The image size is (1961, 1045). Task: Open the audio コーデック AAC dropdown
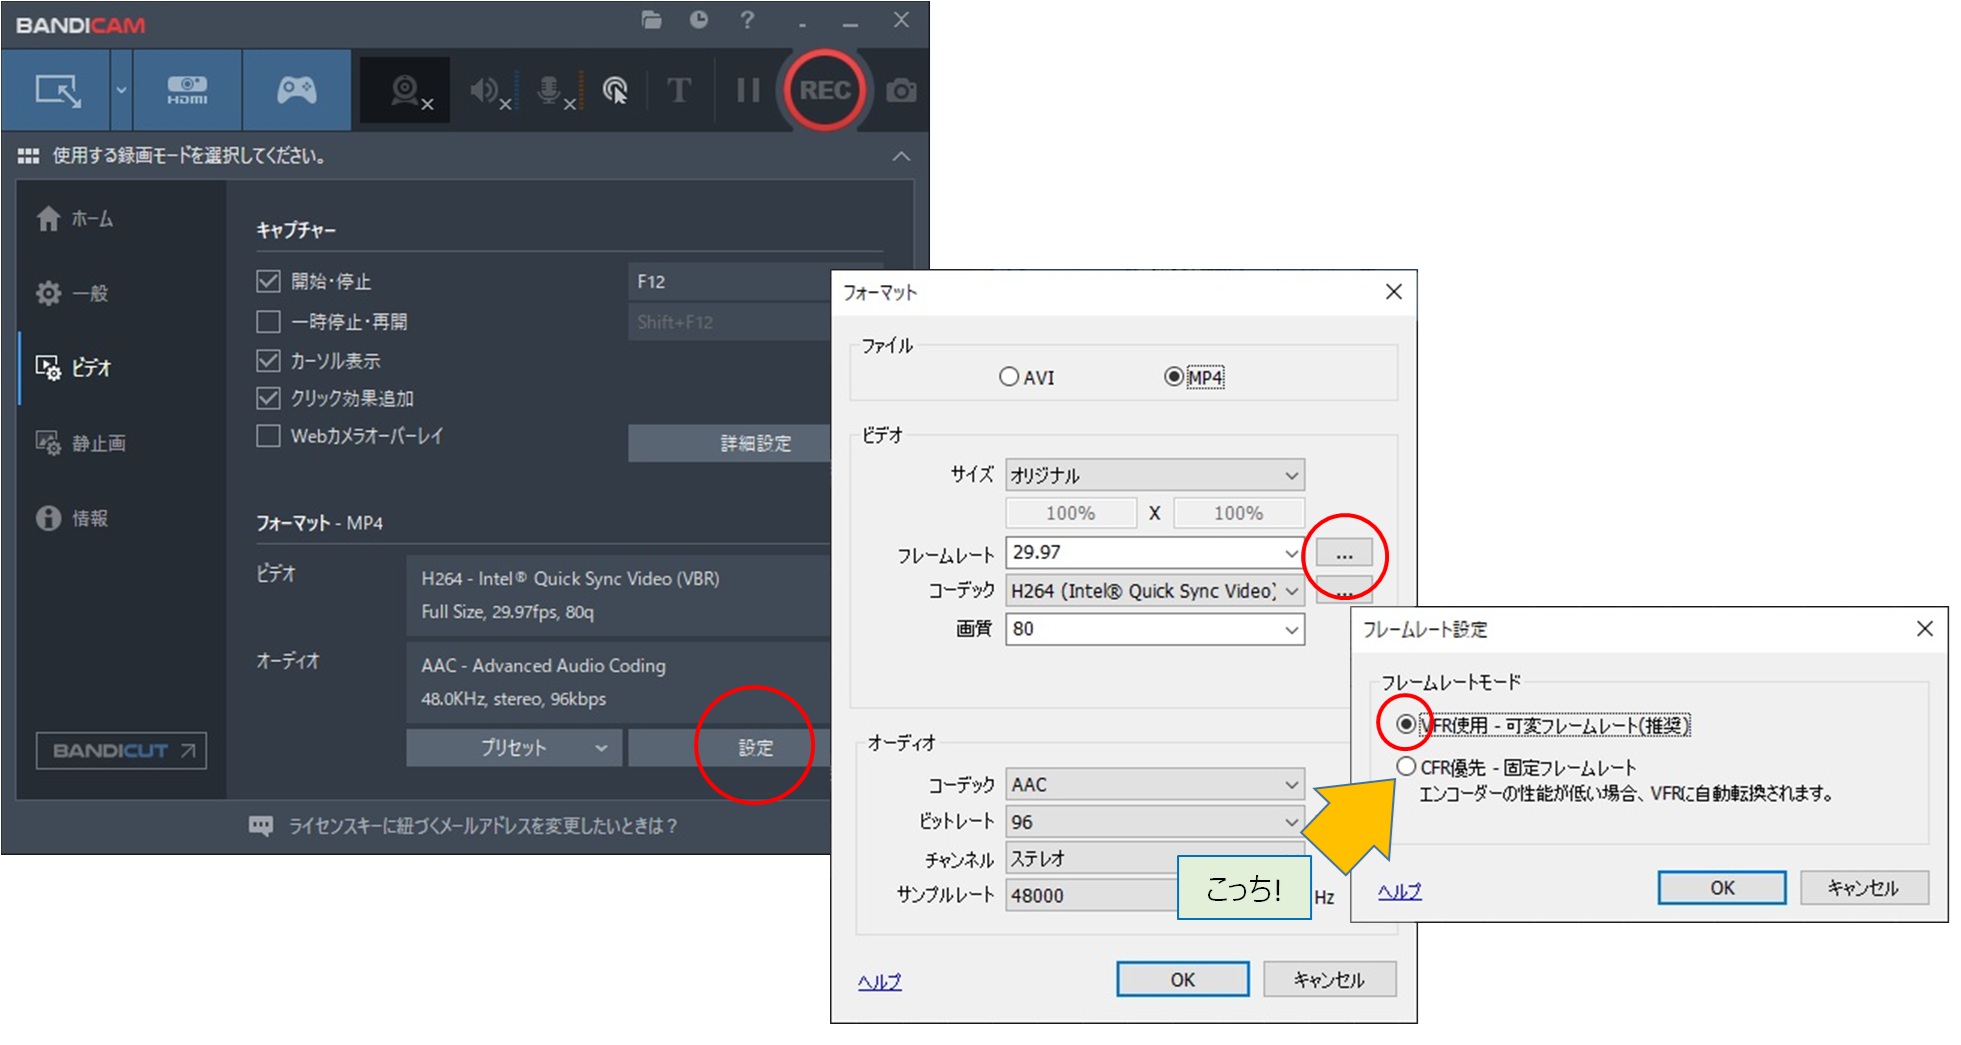tap(1154, 785)
